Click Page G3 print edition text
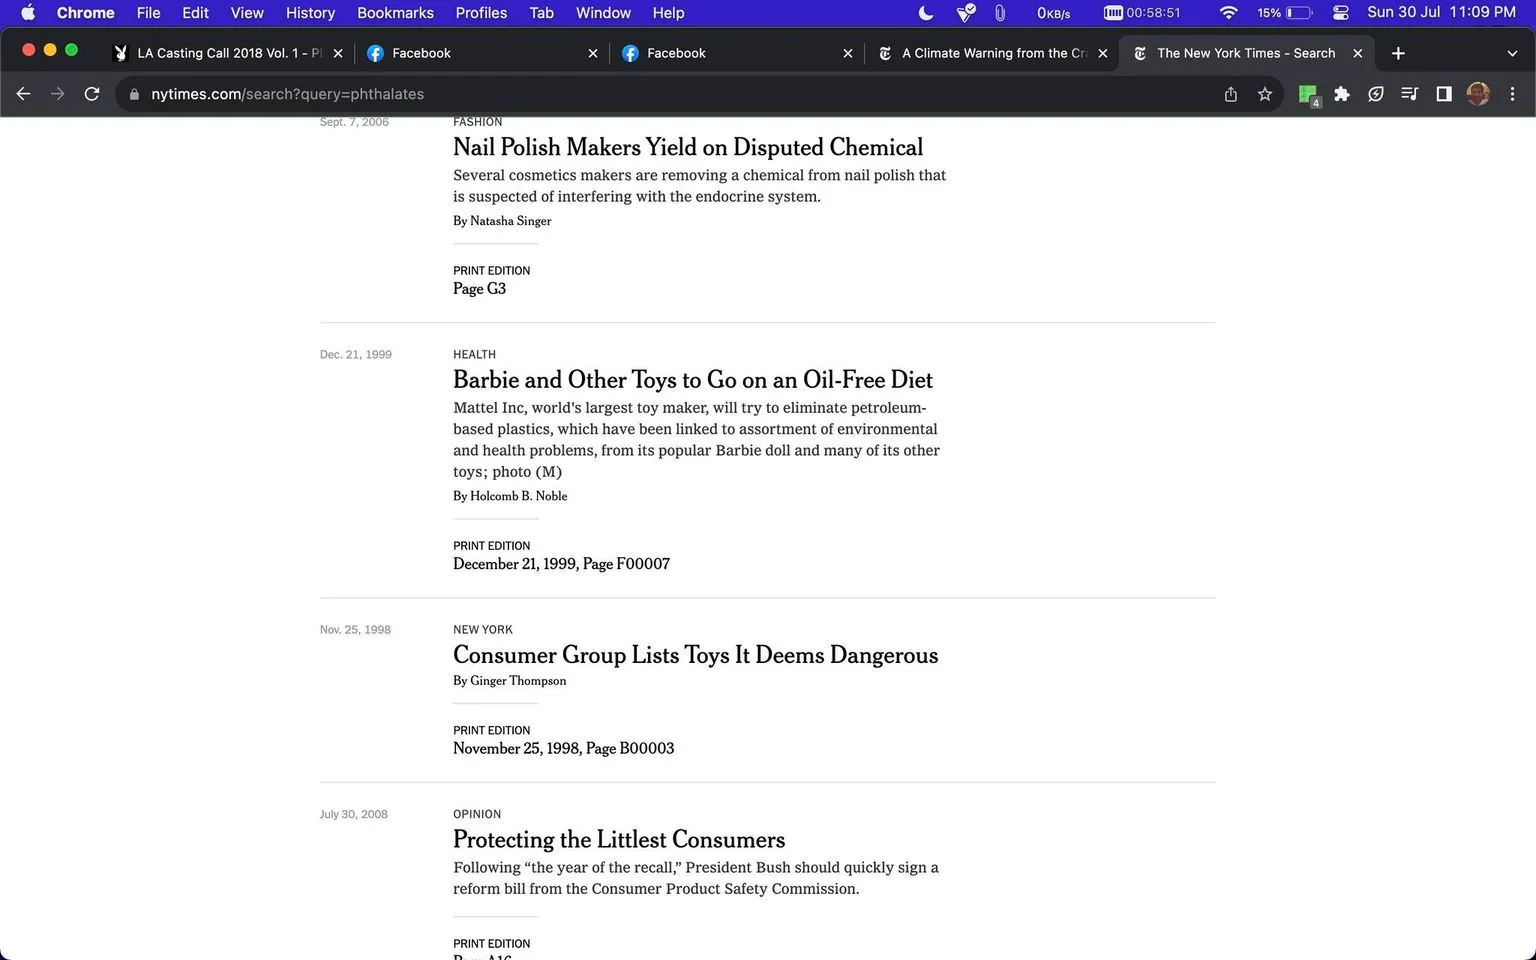Image resolution: width=1536 pixels, height=960 pixels. [480, 289]
